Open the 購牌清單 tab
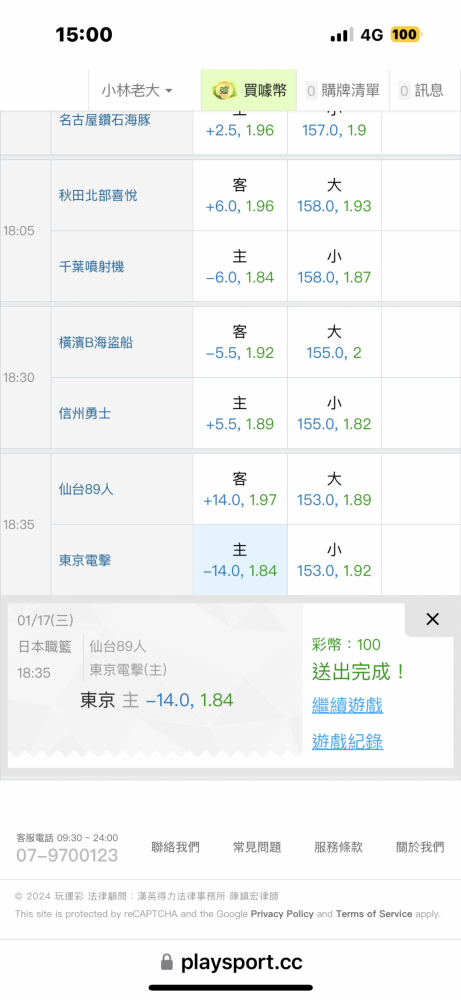The image size is (461, 1000). click(343, 91)
